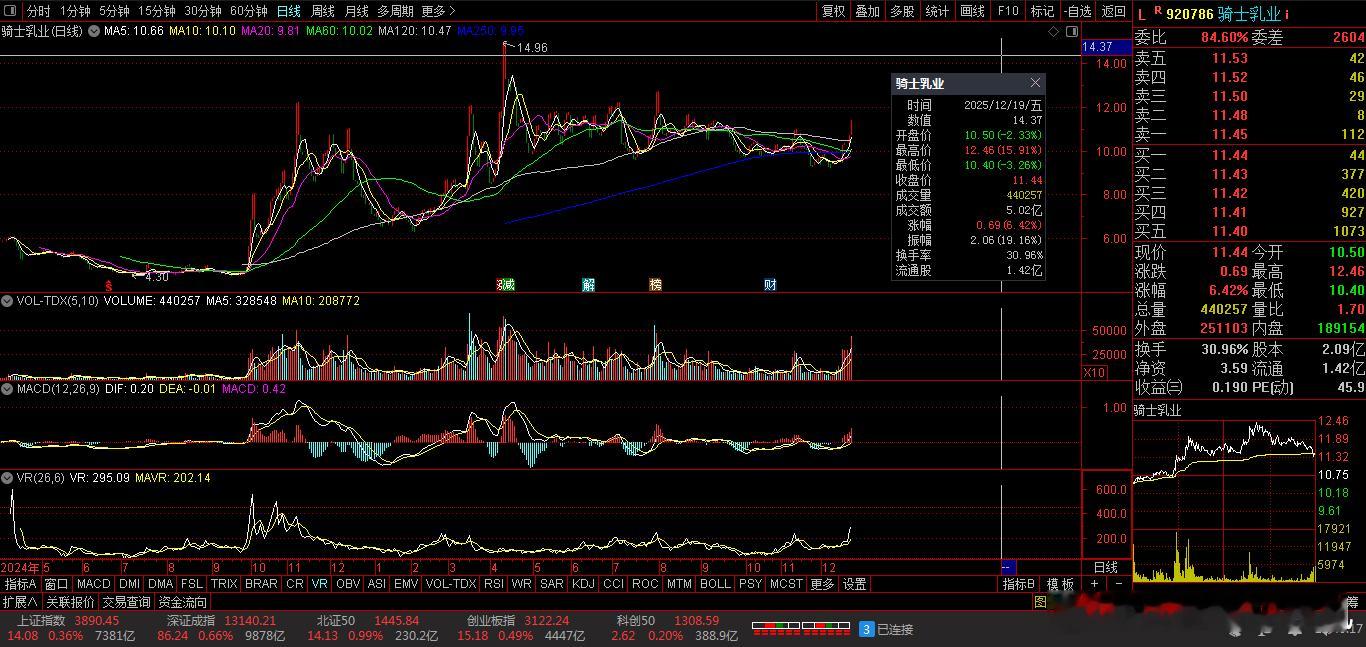The height and width of the screenshot is (647, 1366).
Task: Expand the 更多 timeframe options
Action: point(438,11)
